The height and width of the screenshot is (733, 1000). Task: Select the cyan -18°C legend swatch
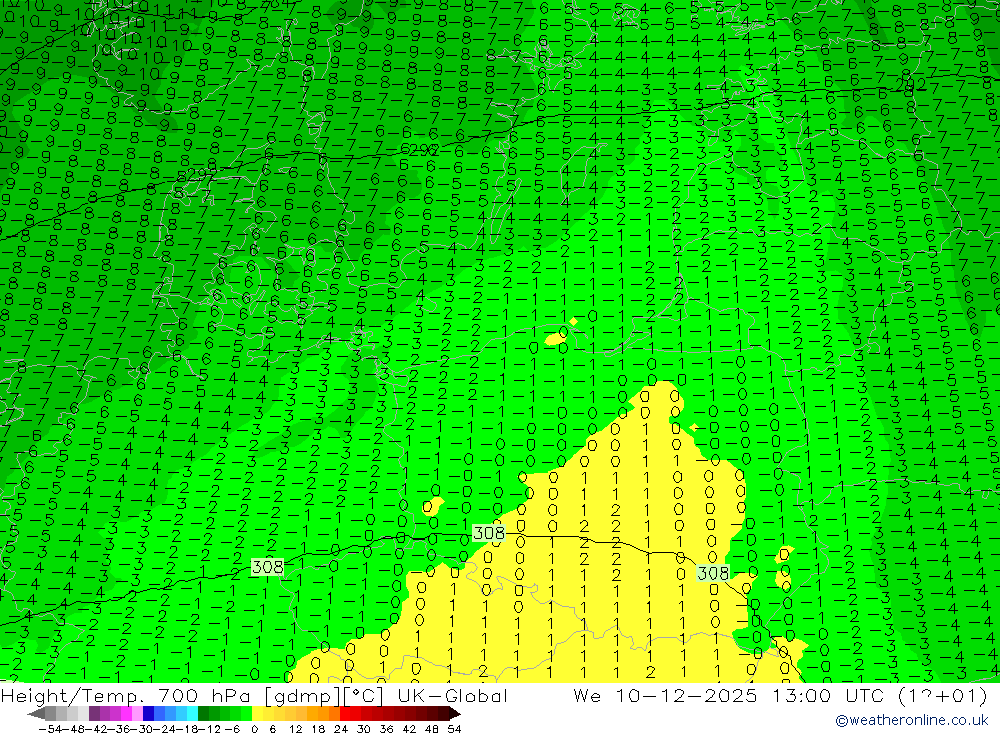coord(192,713)
